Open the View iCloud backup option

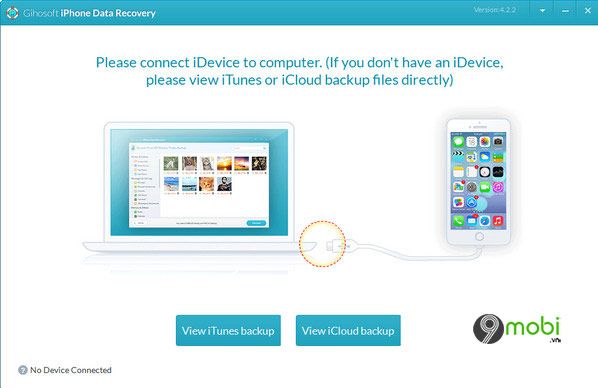pos(348,330)
